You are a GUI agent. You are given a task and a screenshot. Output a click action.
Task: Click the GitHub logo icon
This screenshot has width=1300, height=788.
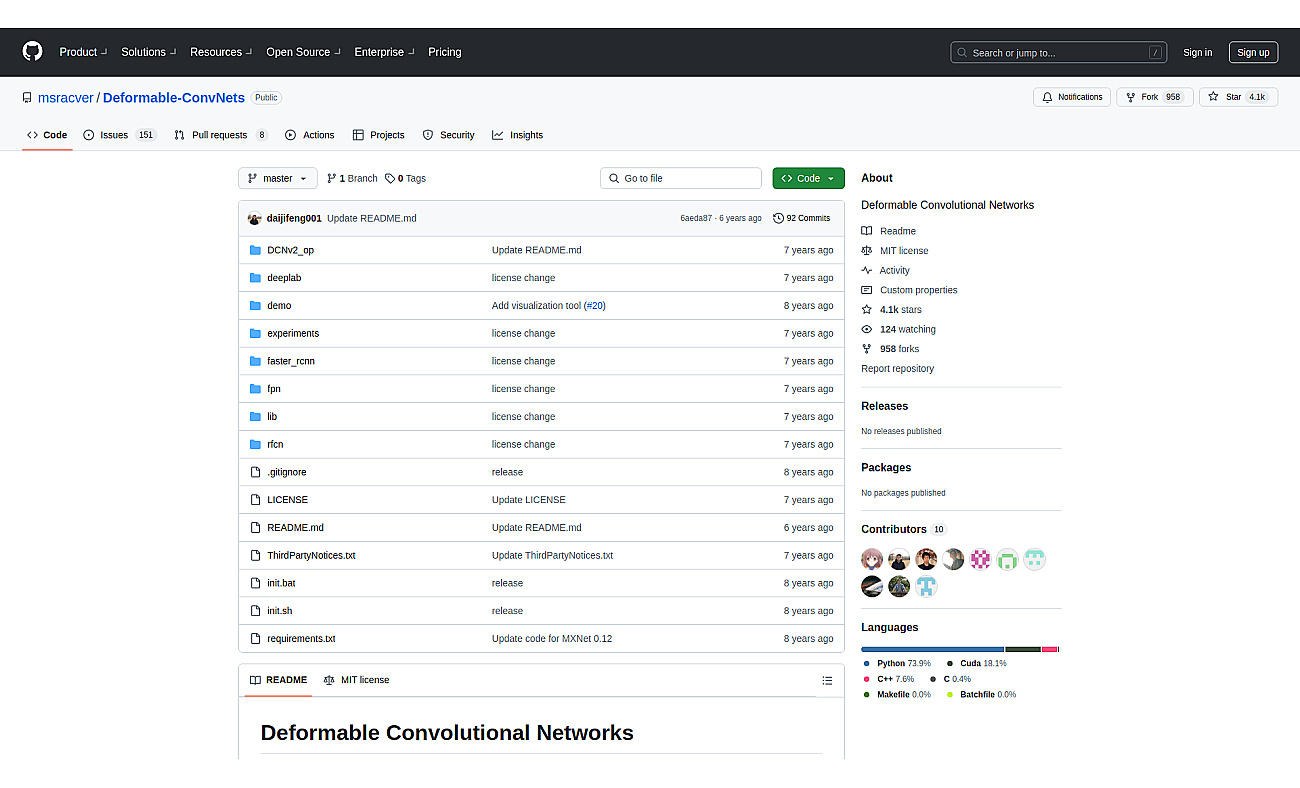click(33, 52)
